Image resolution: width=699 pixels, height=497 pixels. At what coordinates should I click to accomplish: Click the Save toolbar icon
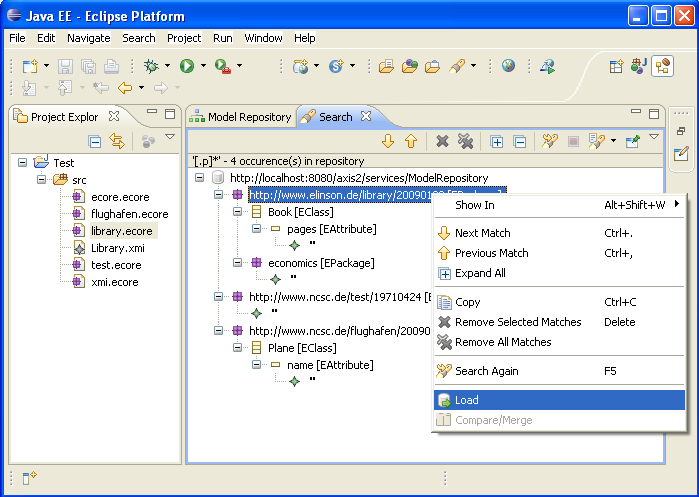(65, 66)
